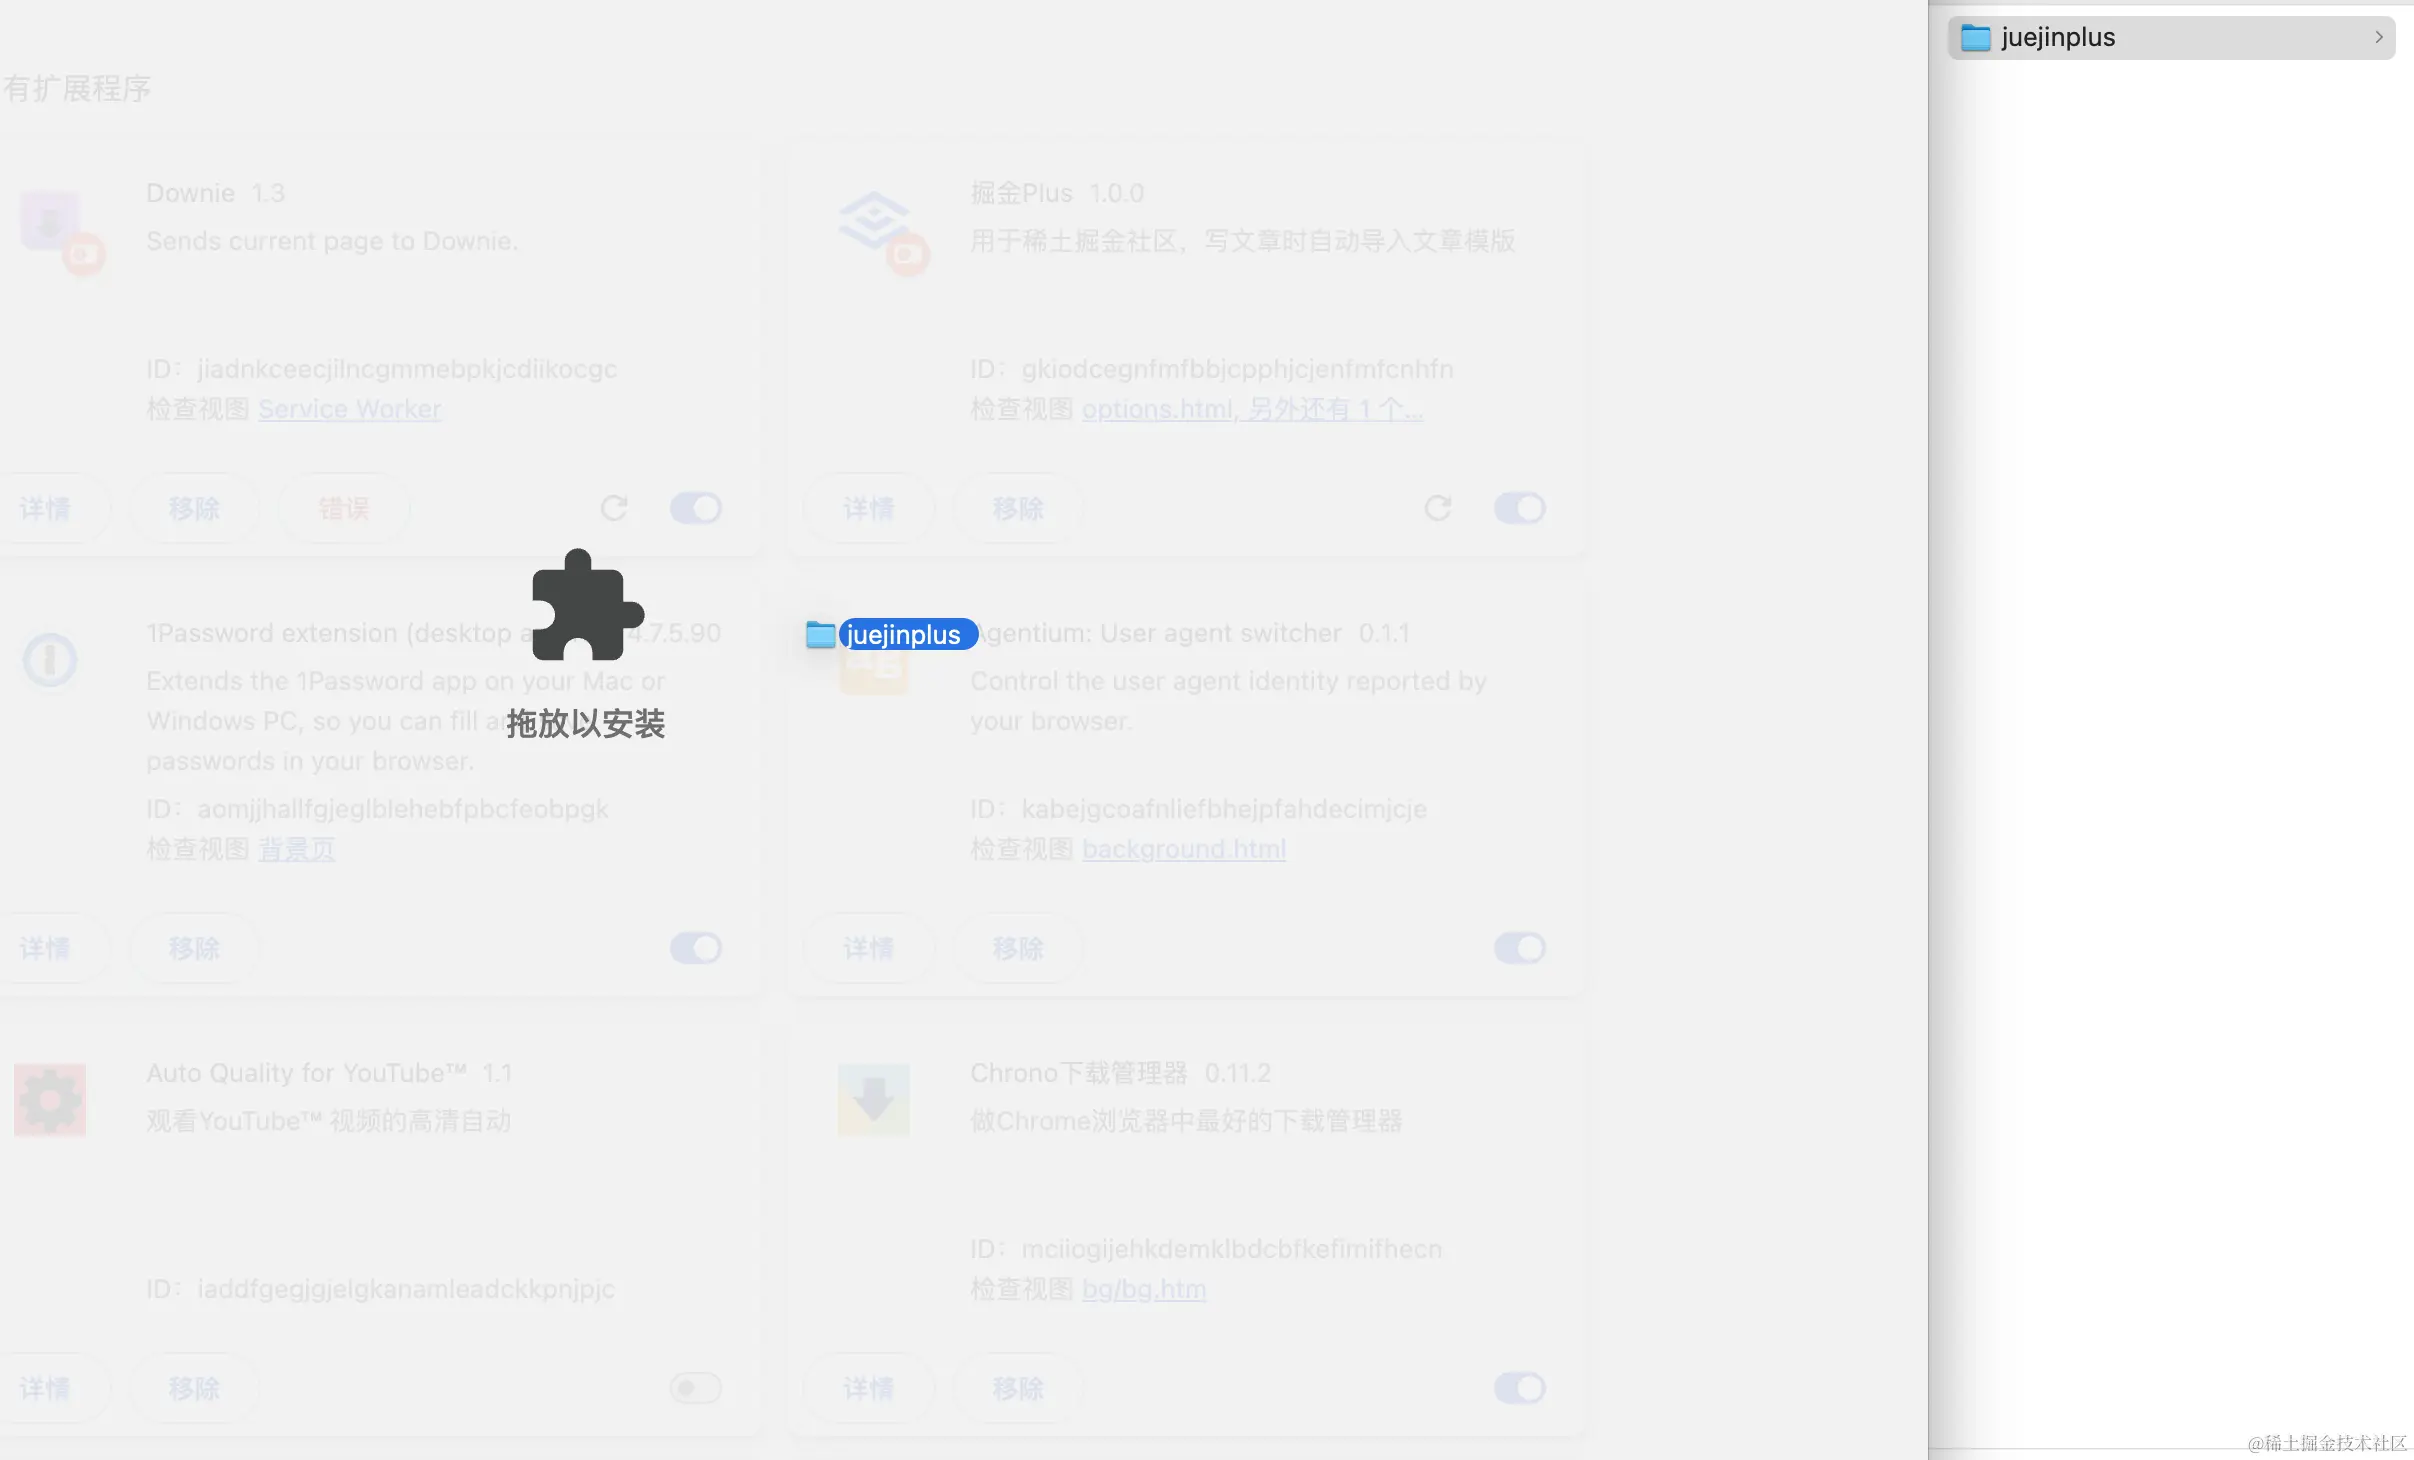The width and height of the screenshot is (2414, 1460).
Task: Click the Downie extension icon
Action: click(x=51, y=223)
